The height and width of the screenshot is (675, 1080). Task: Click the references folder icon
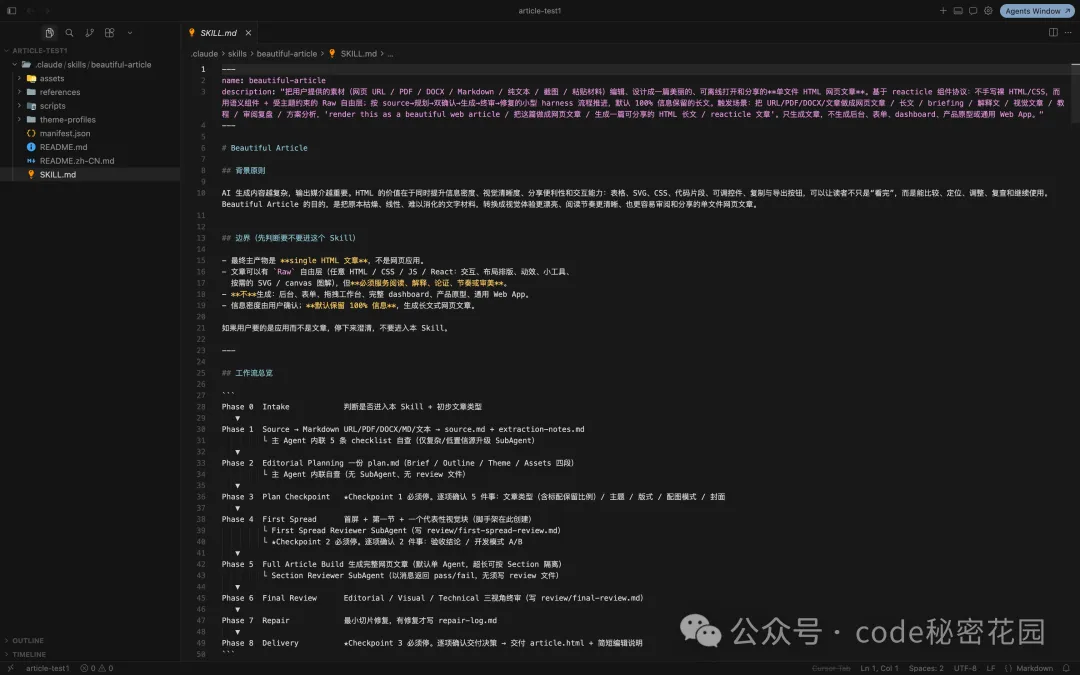[31, 92]
